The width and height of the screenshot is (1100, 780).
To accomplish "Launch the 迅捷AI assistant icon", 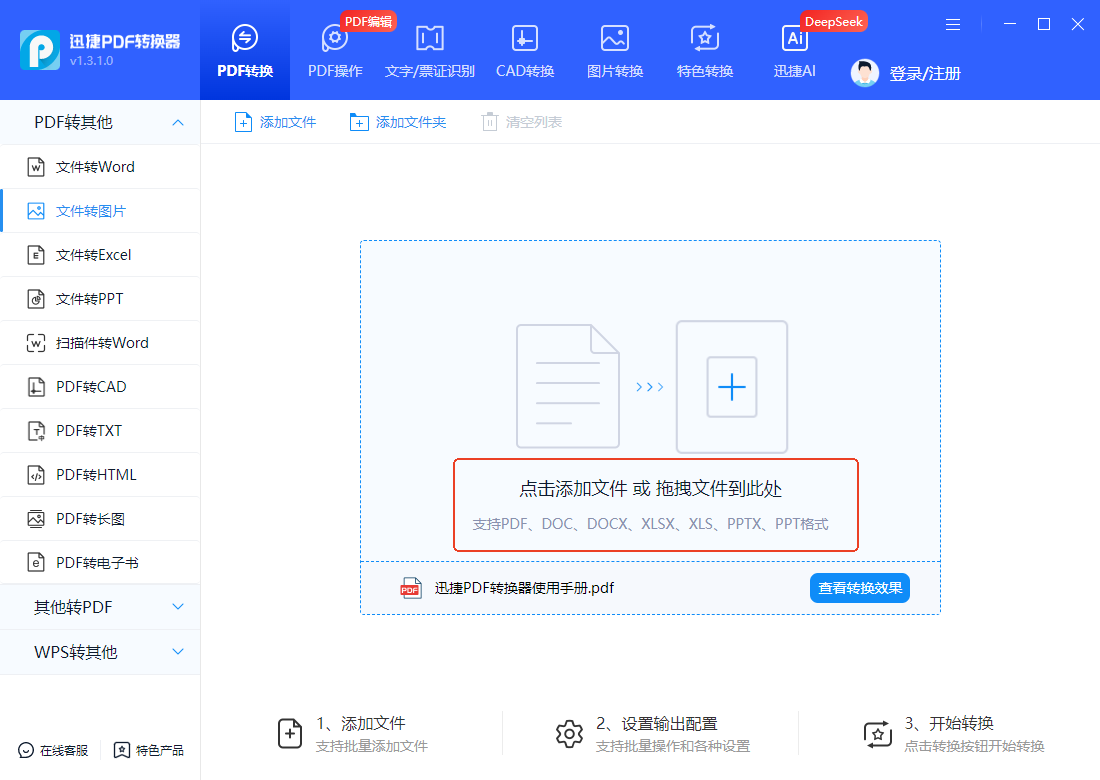I will [795, 39].
